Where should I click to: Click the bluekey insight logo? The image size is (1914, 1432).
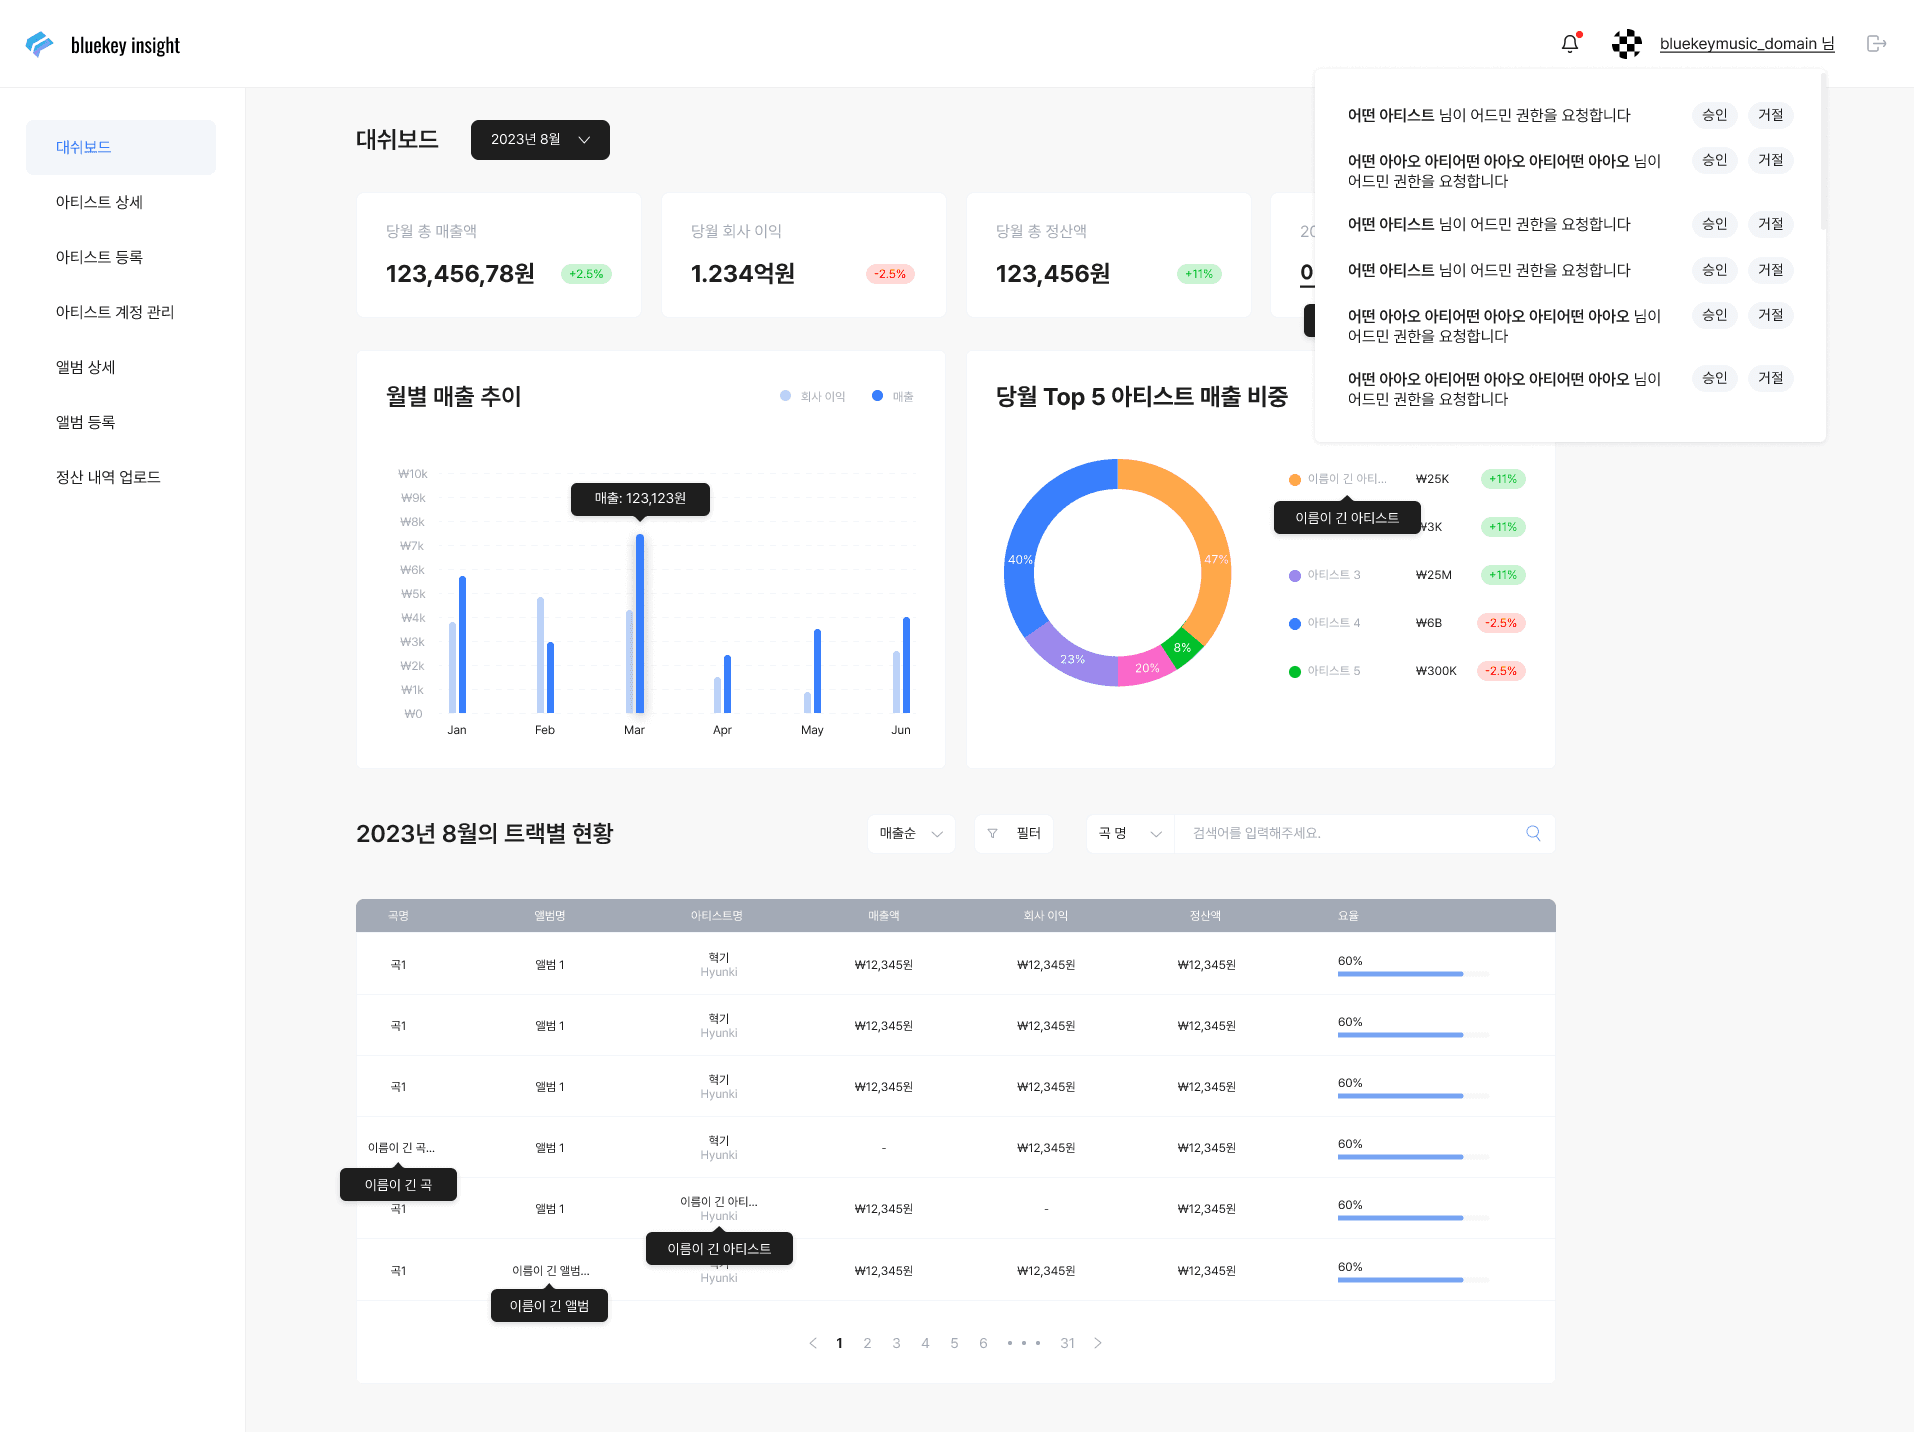(103, 45)
